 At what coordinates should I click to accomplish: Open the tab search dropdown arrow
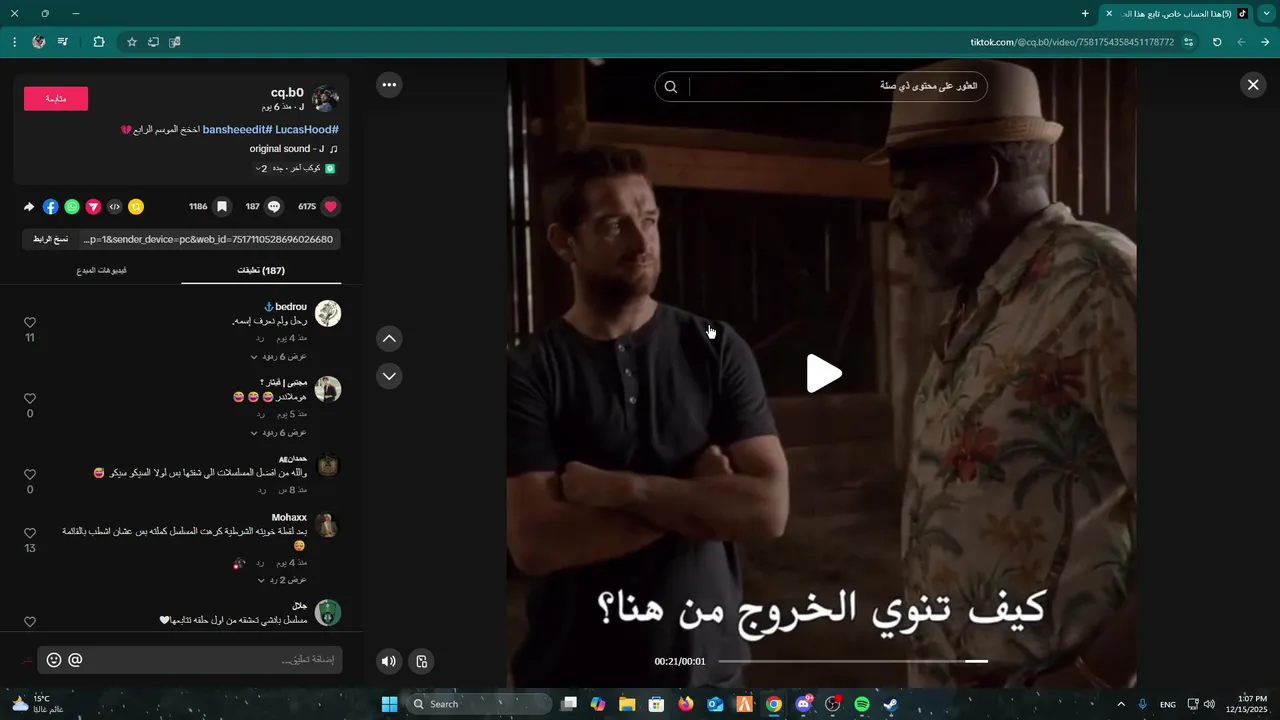point(1267,13)
